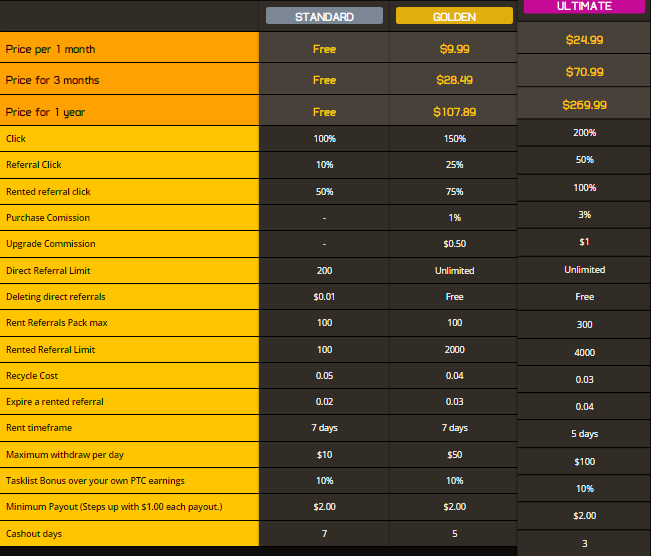This screenshot has width=651, height=556.
Task: Click the Ultimate 50% Referral Click value
Action: tap(585, 160)
